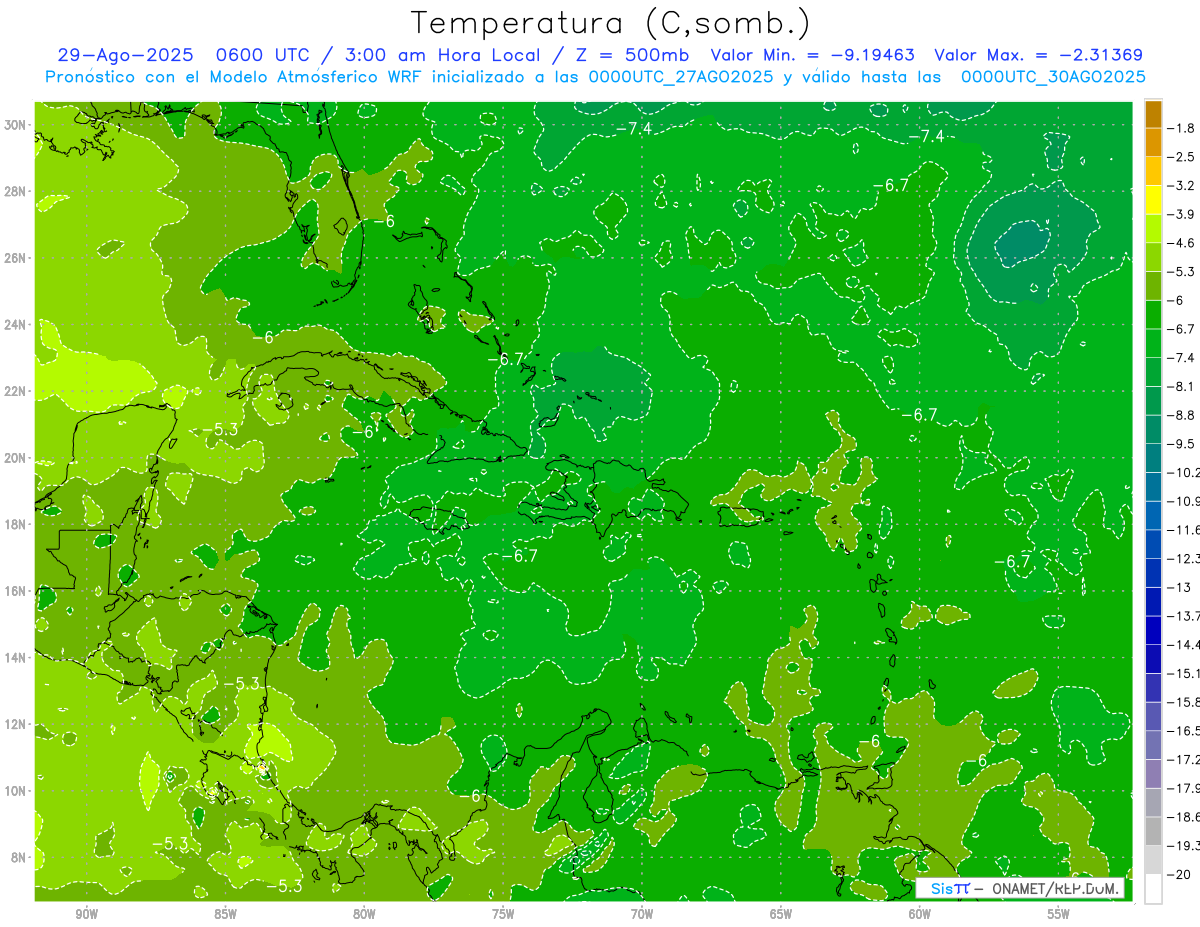The width and height of the screenshot is (1200, 927).
Task: Click the '-3.2' color scale label
Action: tap(1182, 186)
